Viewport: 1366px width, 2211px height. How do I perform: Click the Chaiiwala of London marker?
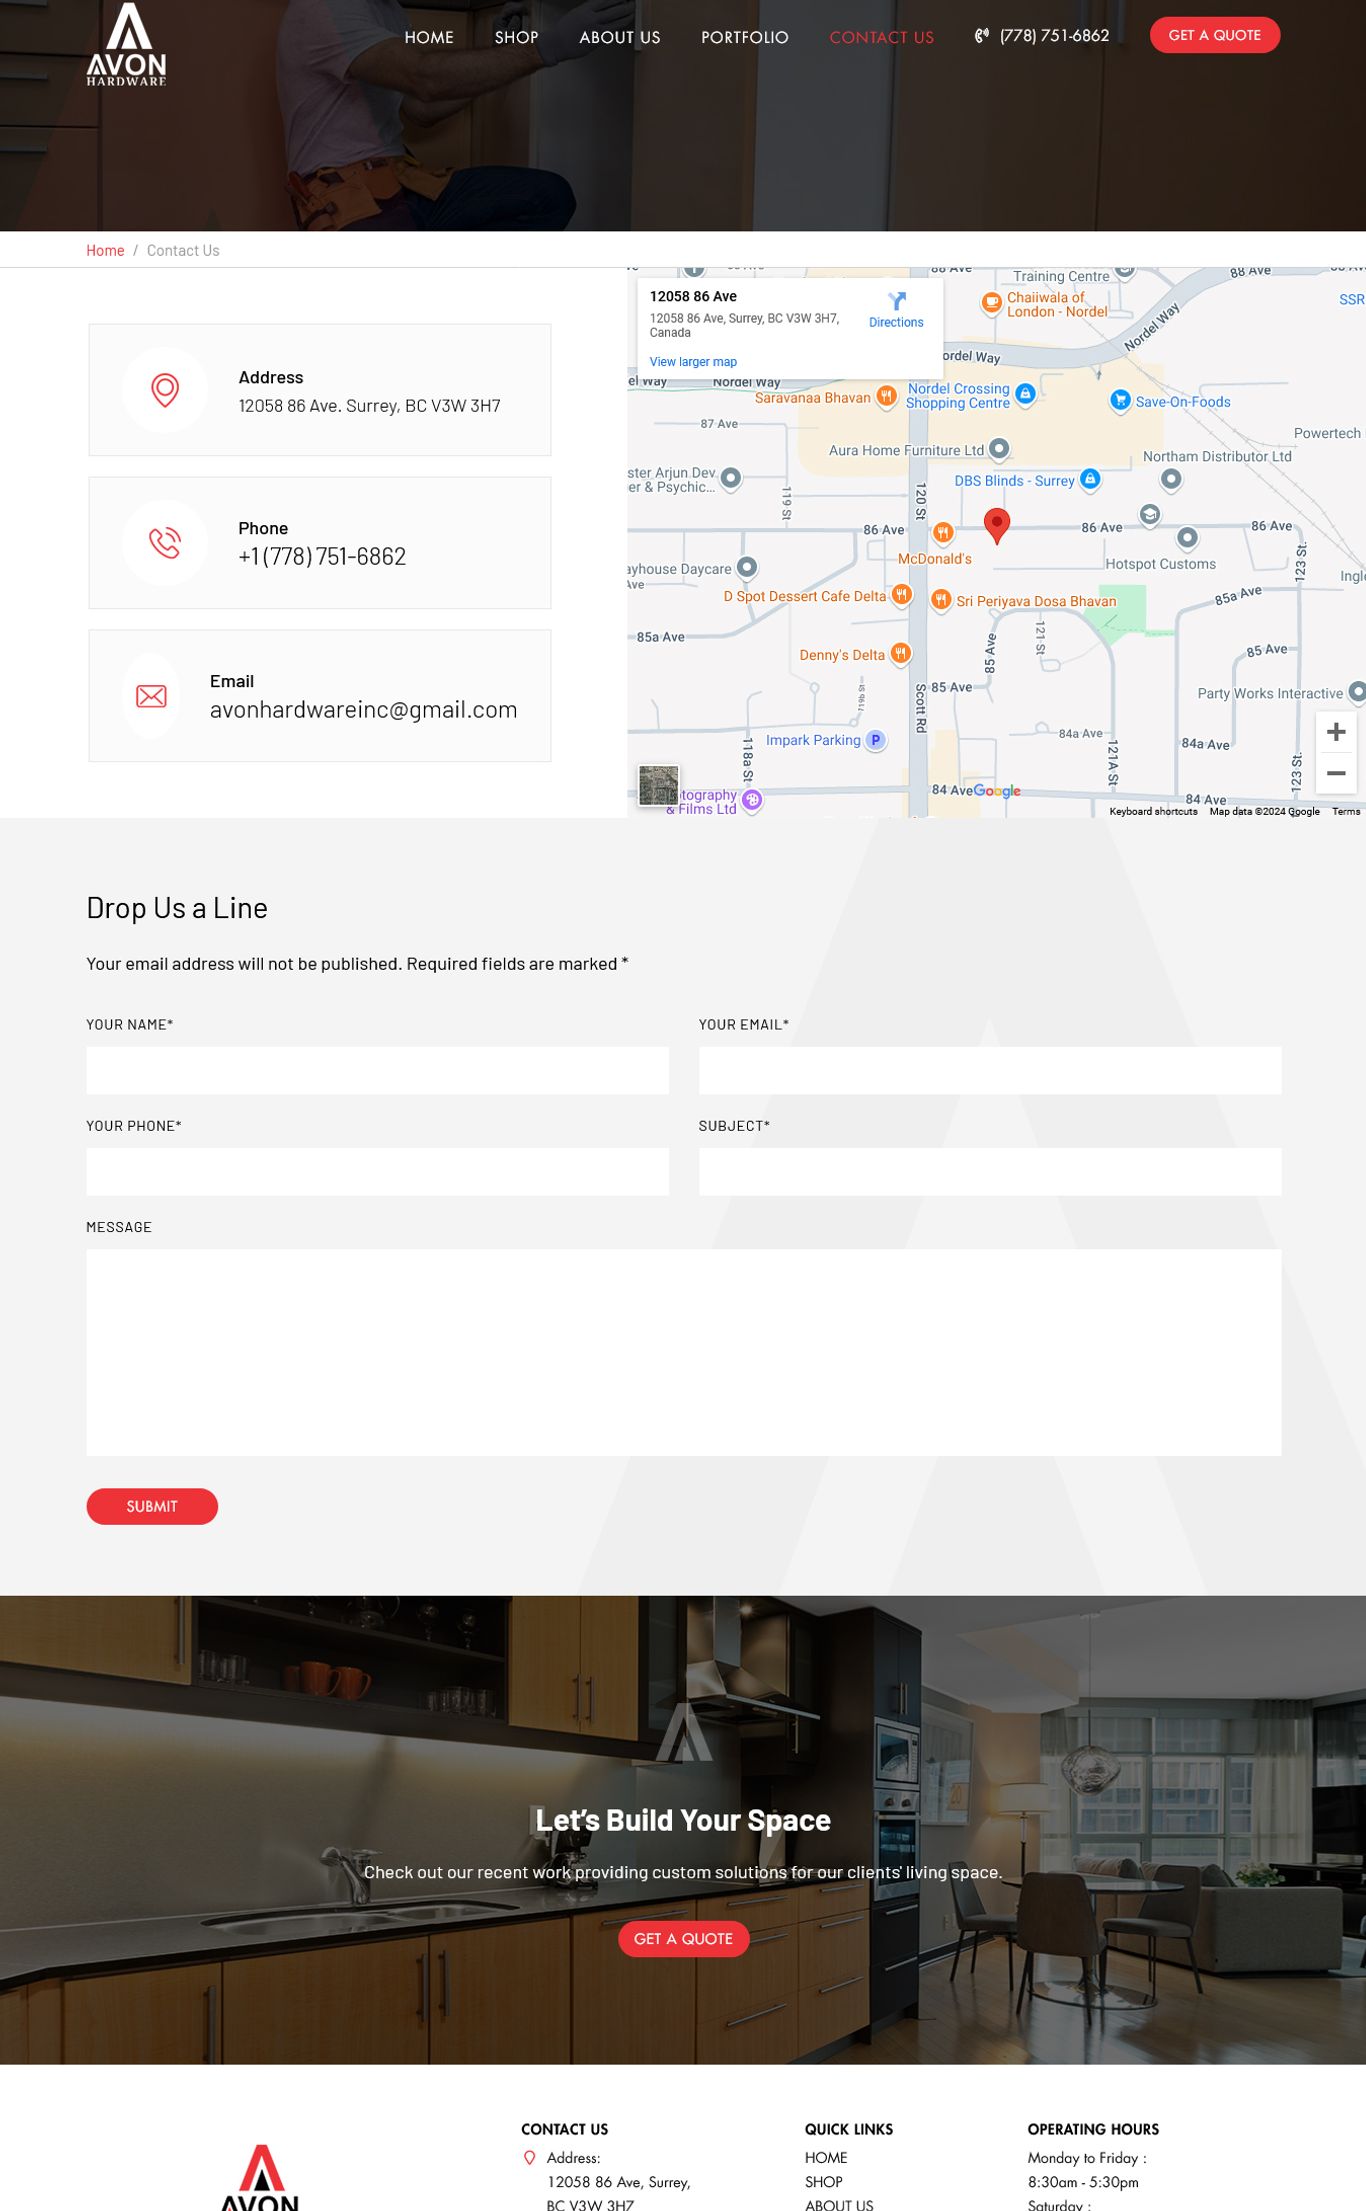[991, 303]
